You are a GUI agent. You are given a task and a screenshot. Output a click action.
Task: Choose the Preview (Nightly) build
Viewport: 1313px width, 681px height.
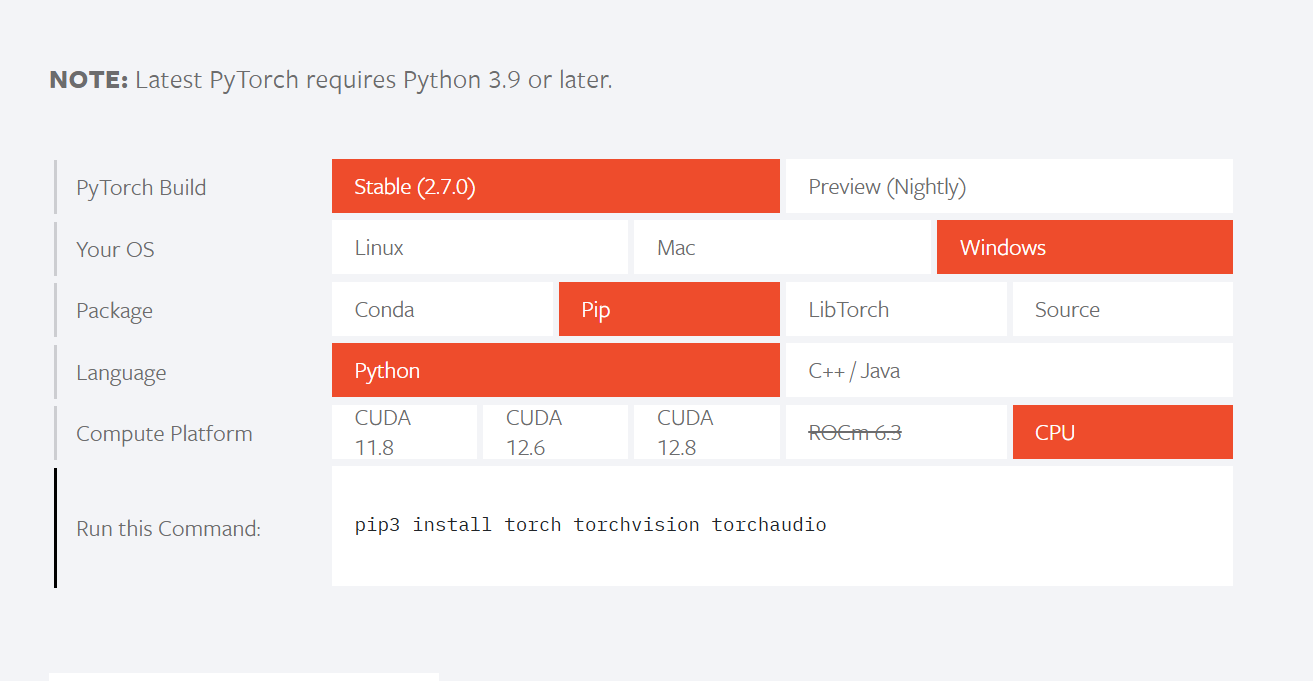pos(1009,186)
